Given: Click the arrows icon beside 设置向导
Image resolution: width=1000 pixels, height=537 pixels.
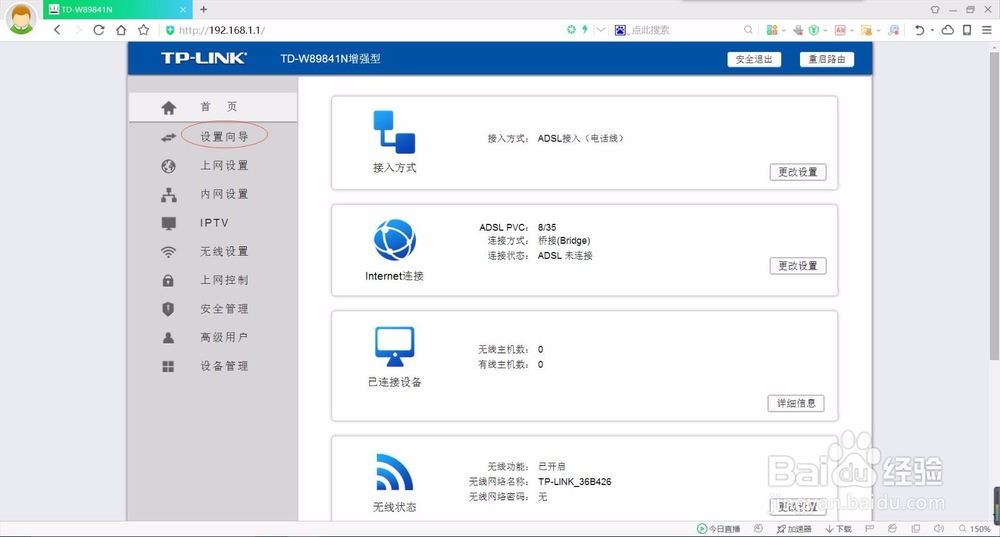Looking at the screenshot, I should coord(168,137).
